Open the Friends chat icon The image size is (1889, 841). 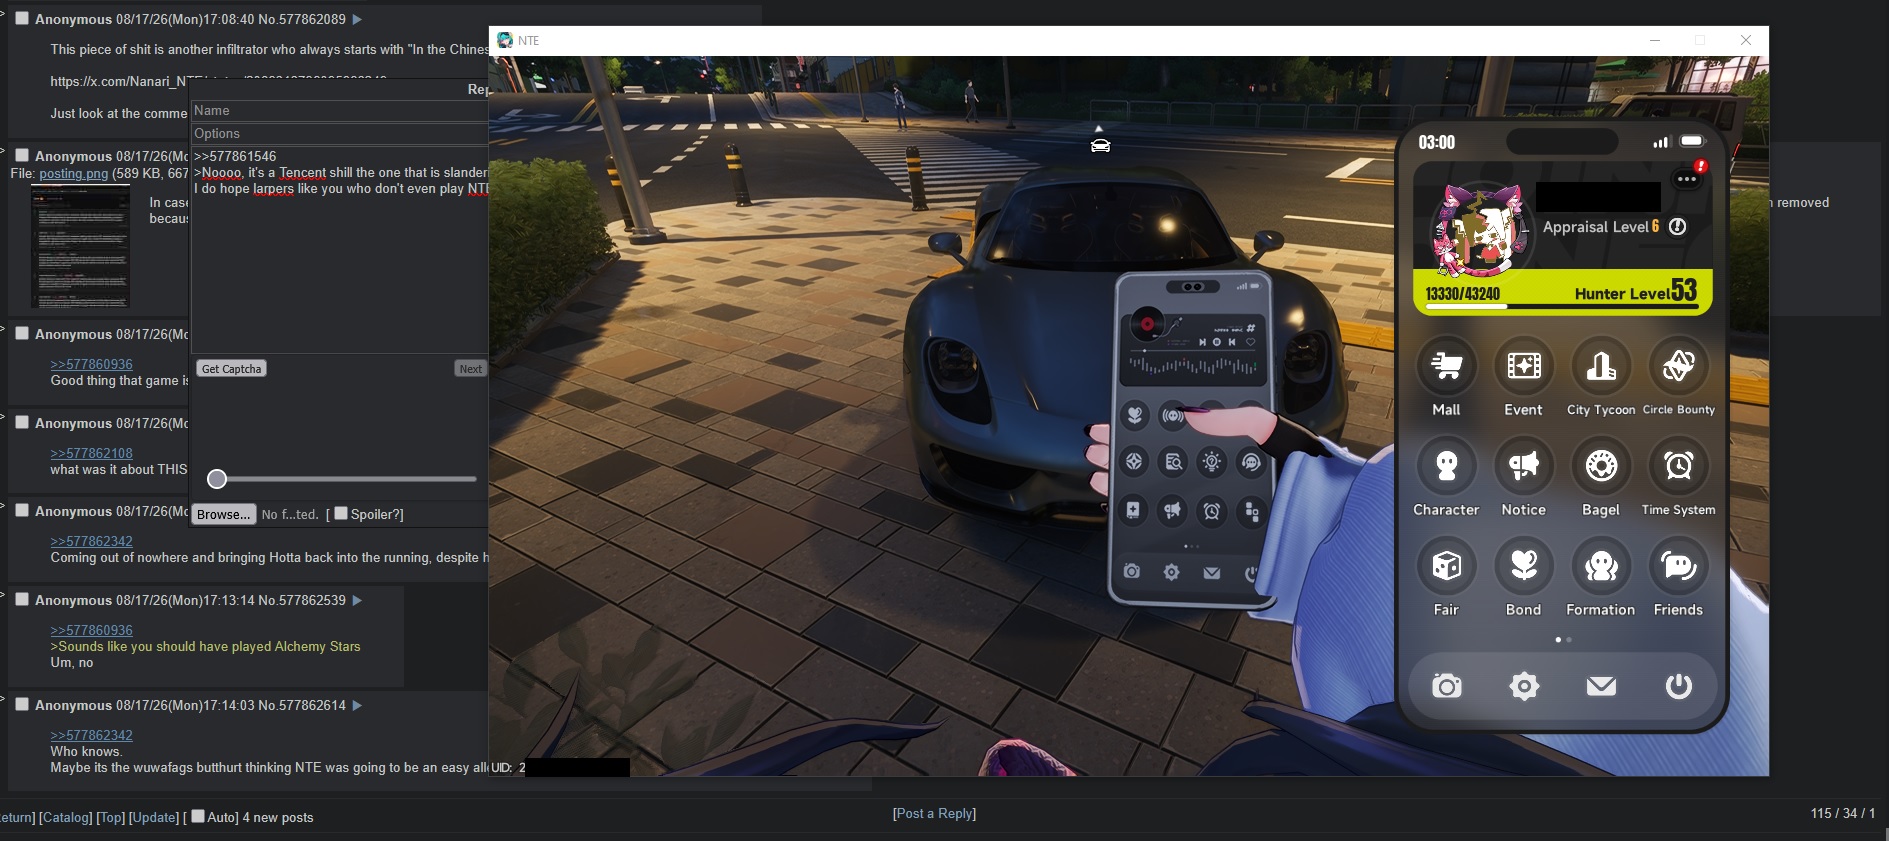(x=1678, y=566)
